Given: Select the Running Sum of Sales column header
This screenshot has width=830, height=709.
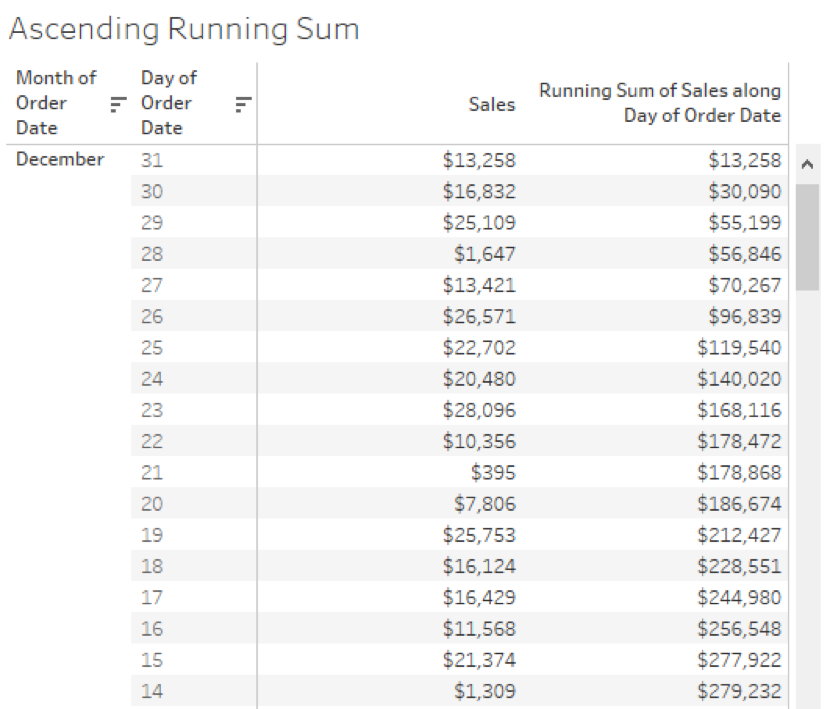Looking at the screenshot, I should click(660, 100).
